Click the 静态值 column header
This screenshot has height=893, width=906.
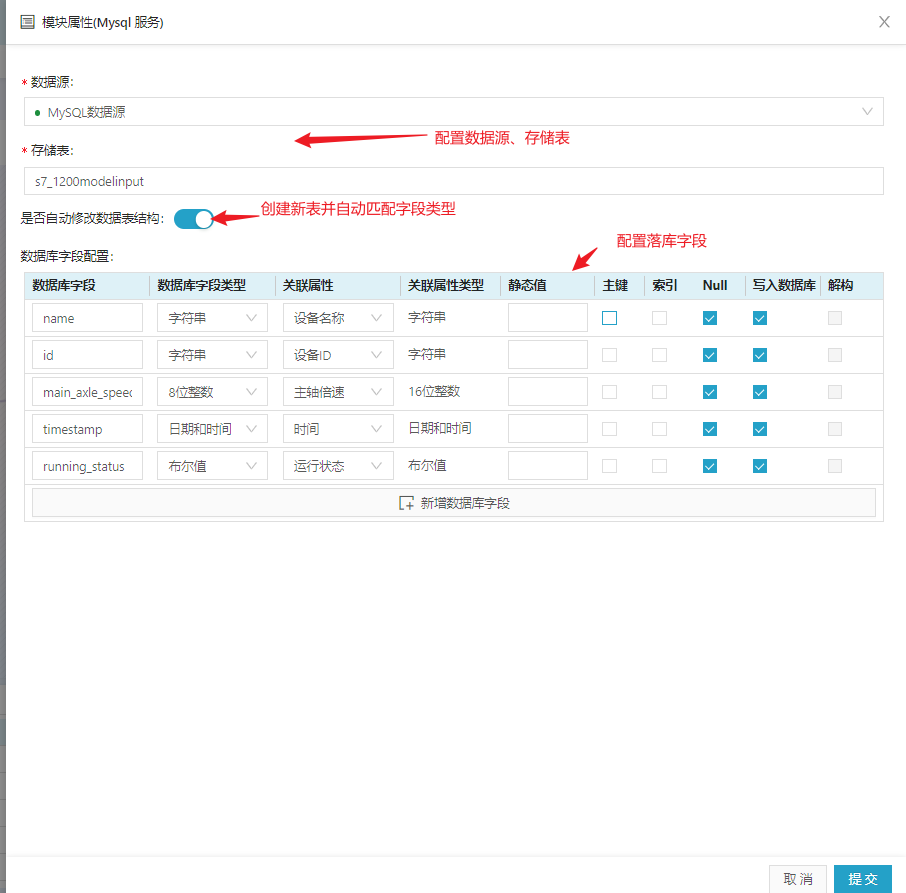pyautogui.click(x=527, y=285)
